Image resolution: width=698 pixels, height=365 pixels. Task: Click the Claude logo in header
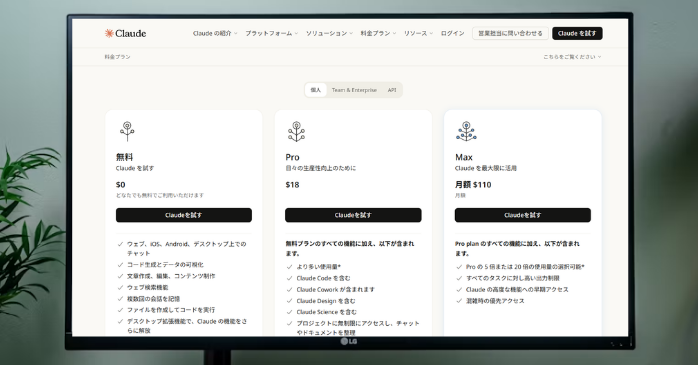click(x=125, y=33)
